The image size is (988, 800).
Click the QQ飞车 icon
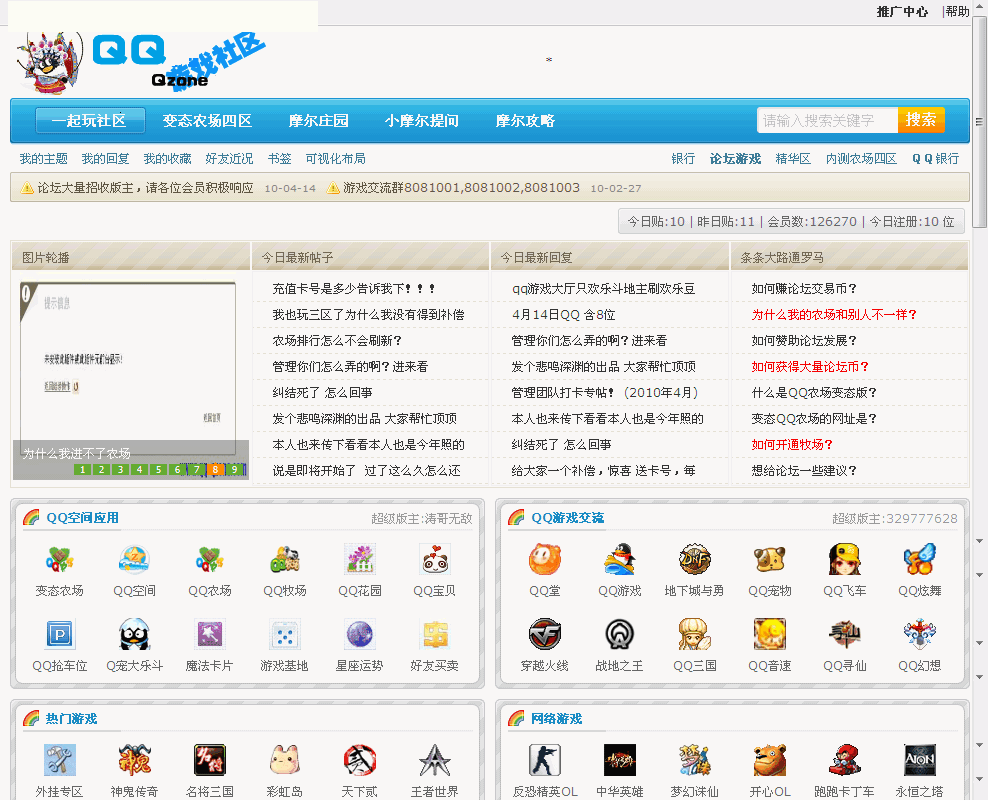[845, 559]
